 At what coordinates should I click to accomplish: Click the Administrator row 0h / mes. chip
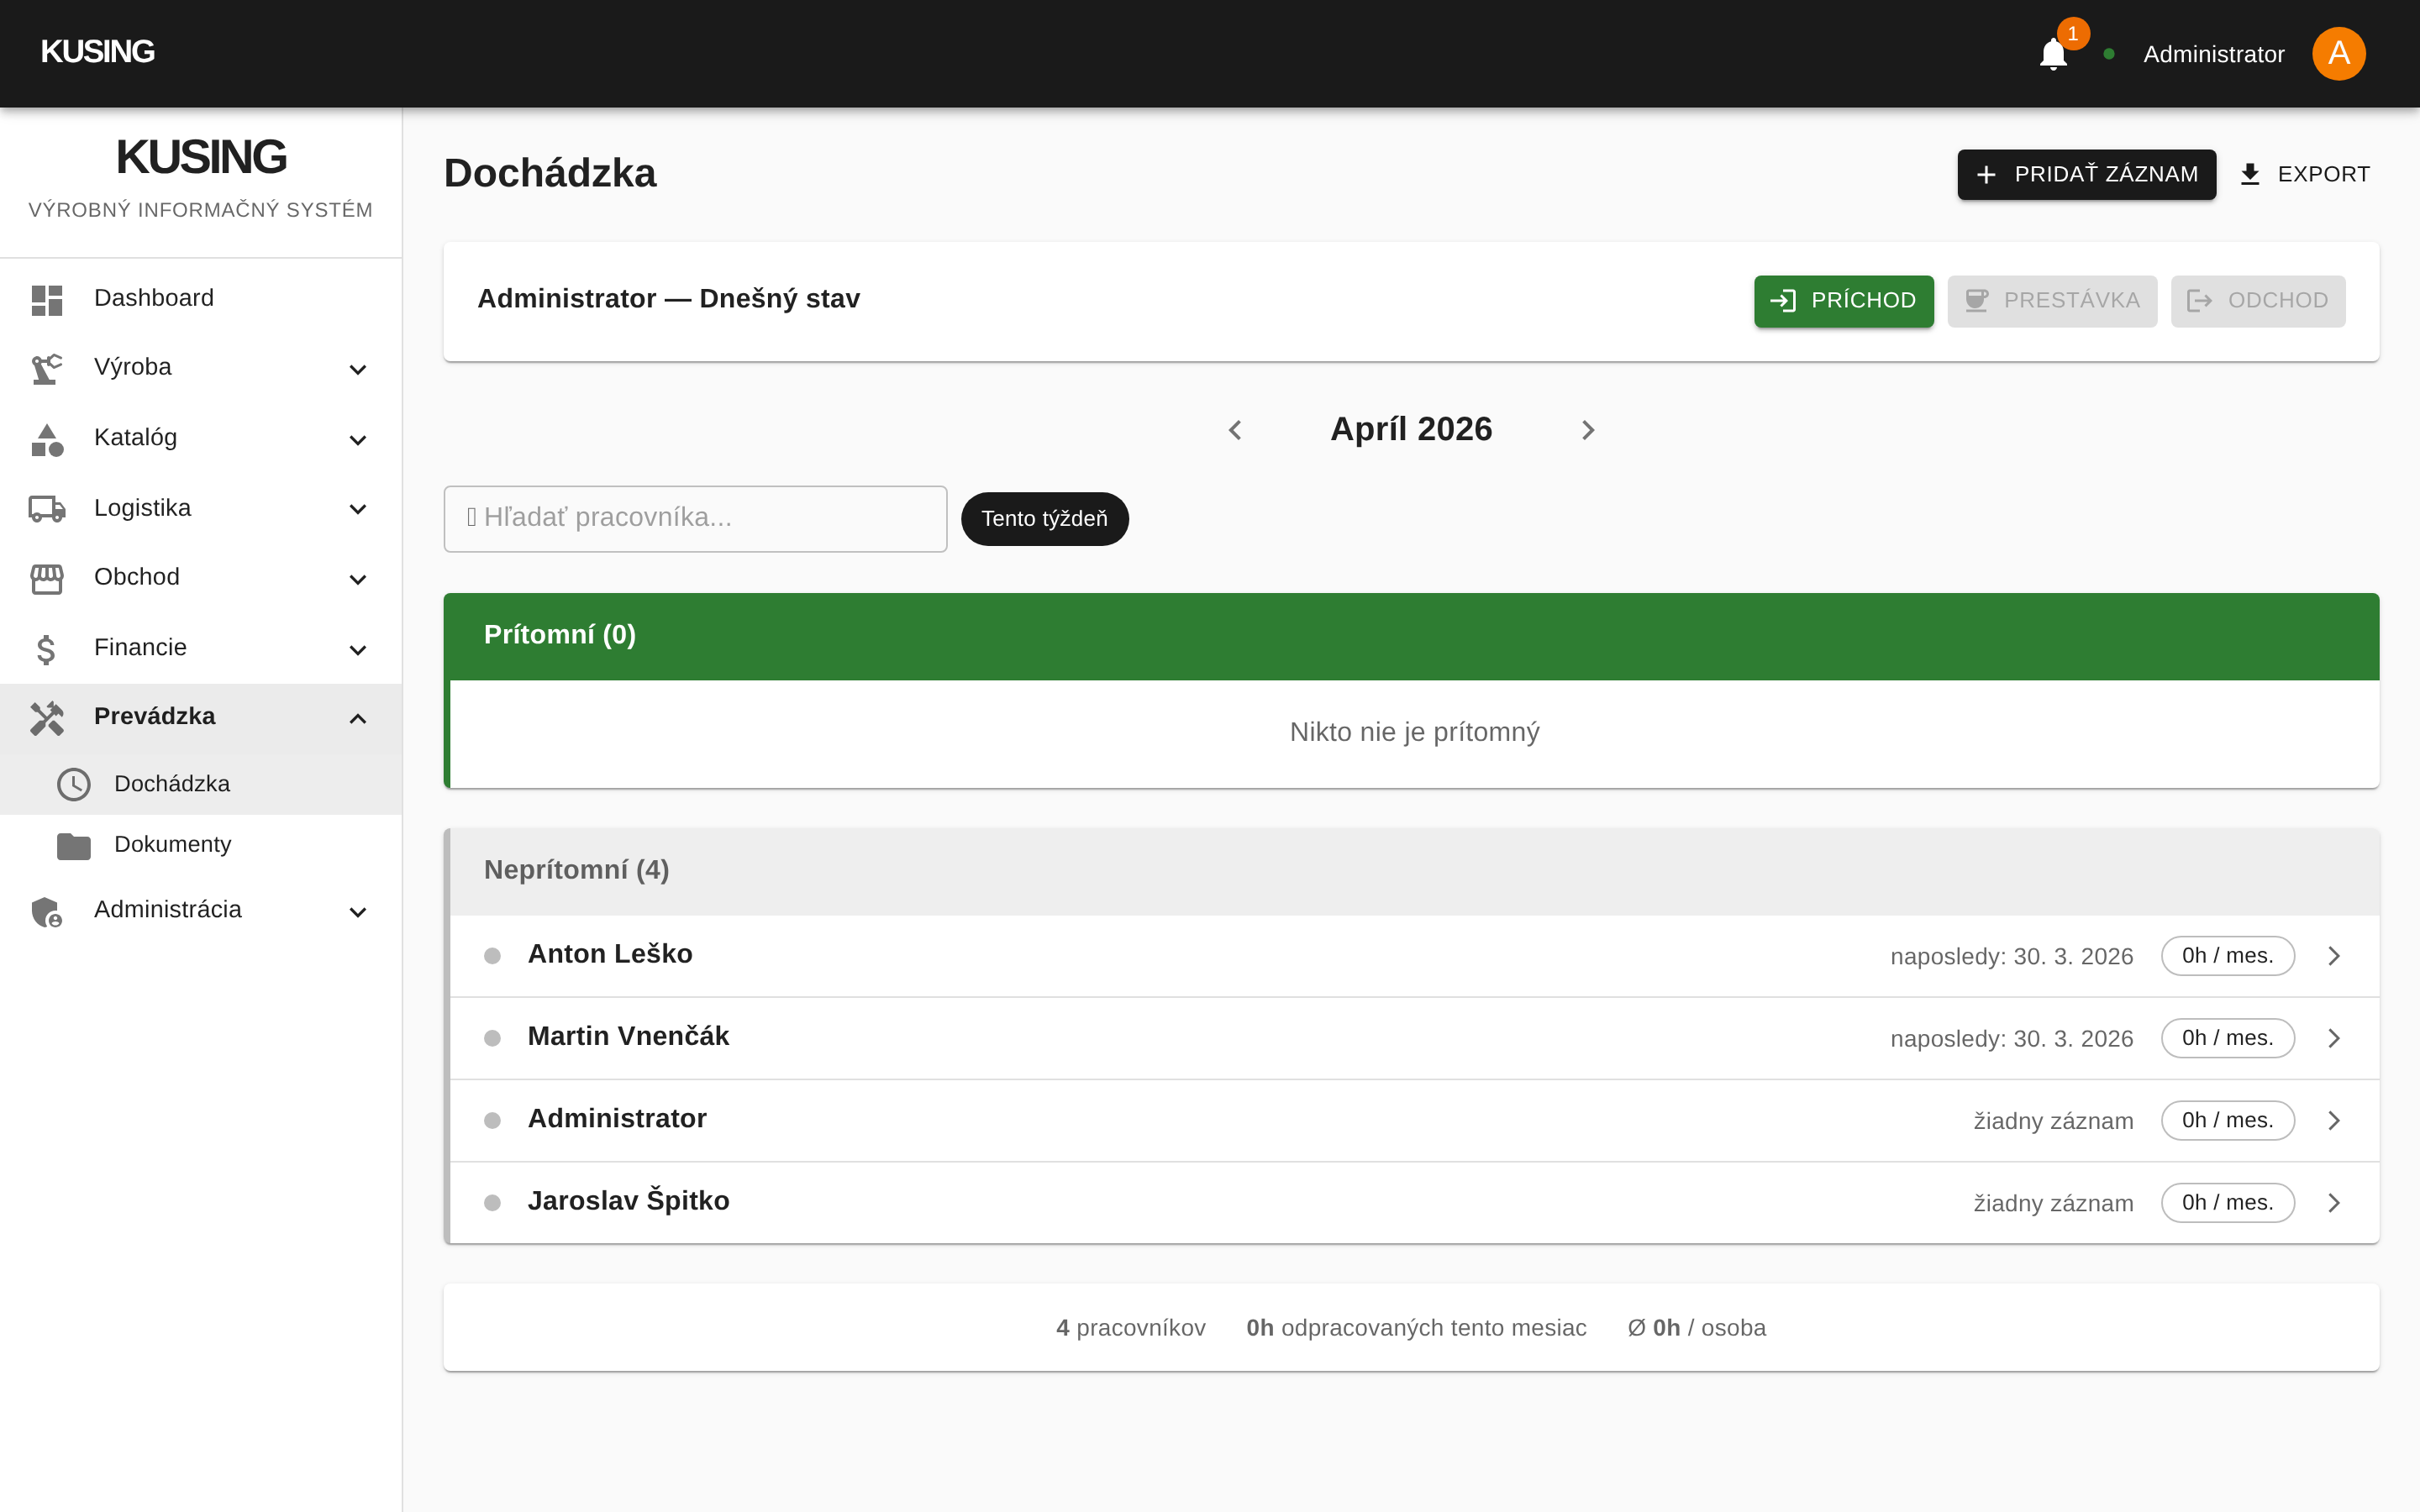[x=2227, y=1120]
